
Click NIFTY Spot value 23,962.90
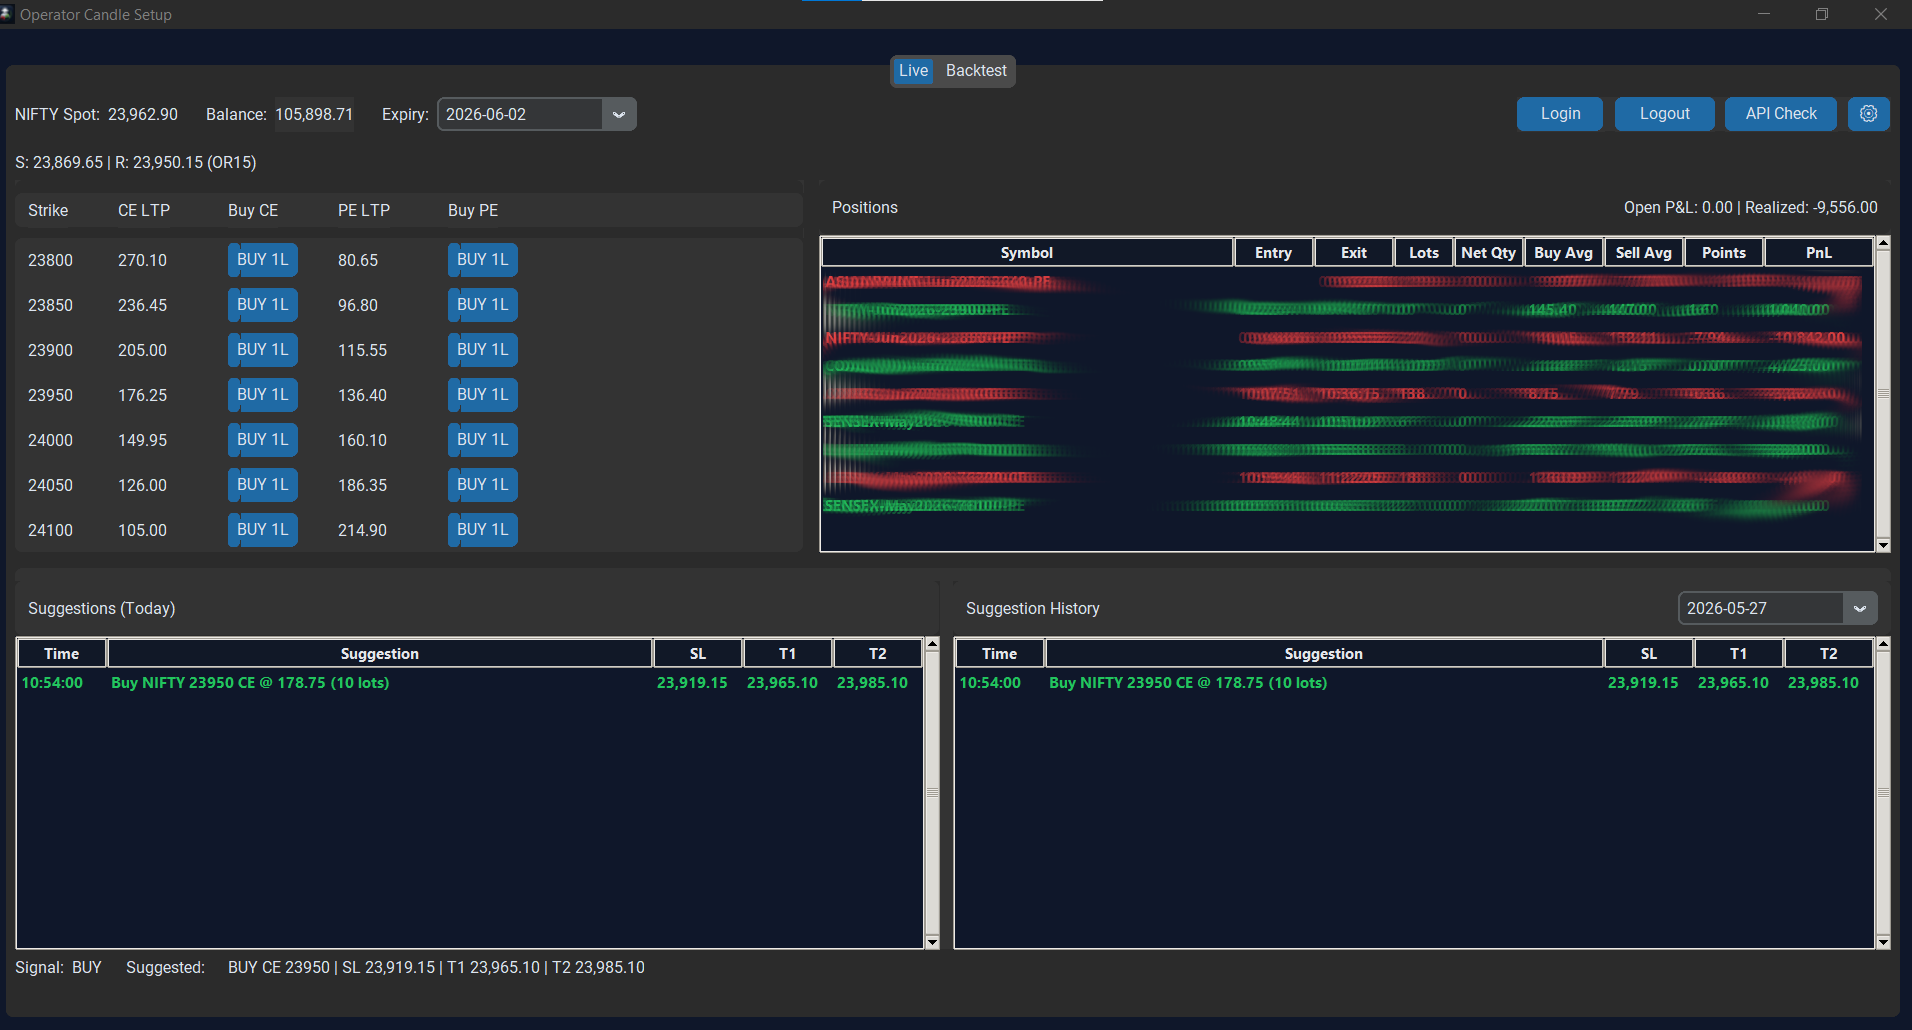tap(143, 114)
